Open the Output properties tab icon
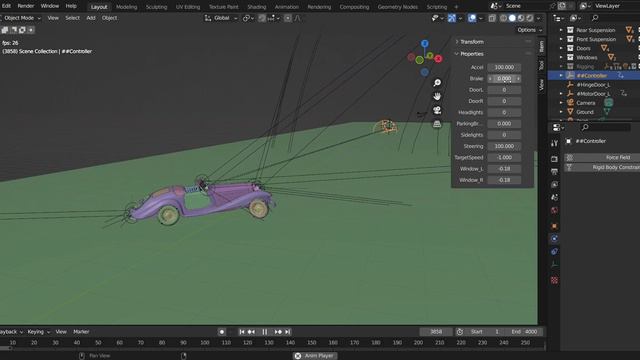The height and width of the screenshot is (360, 640). [554, 171]
